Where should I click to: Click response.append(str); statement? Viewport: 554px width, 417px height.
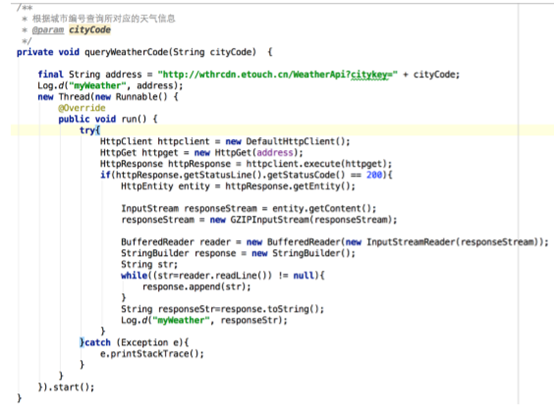[x=196, y=287]
